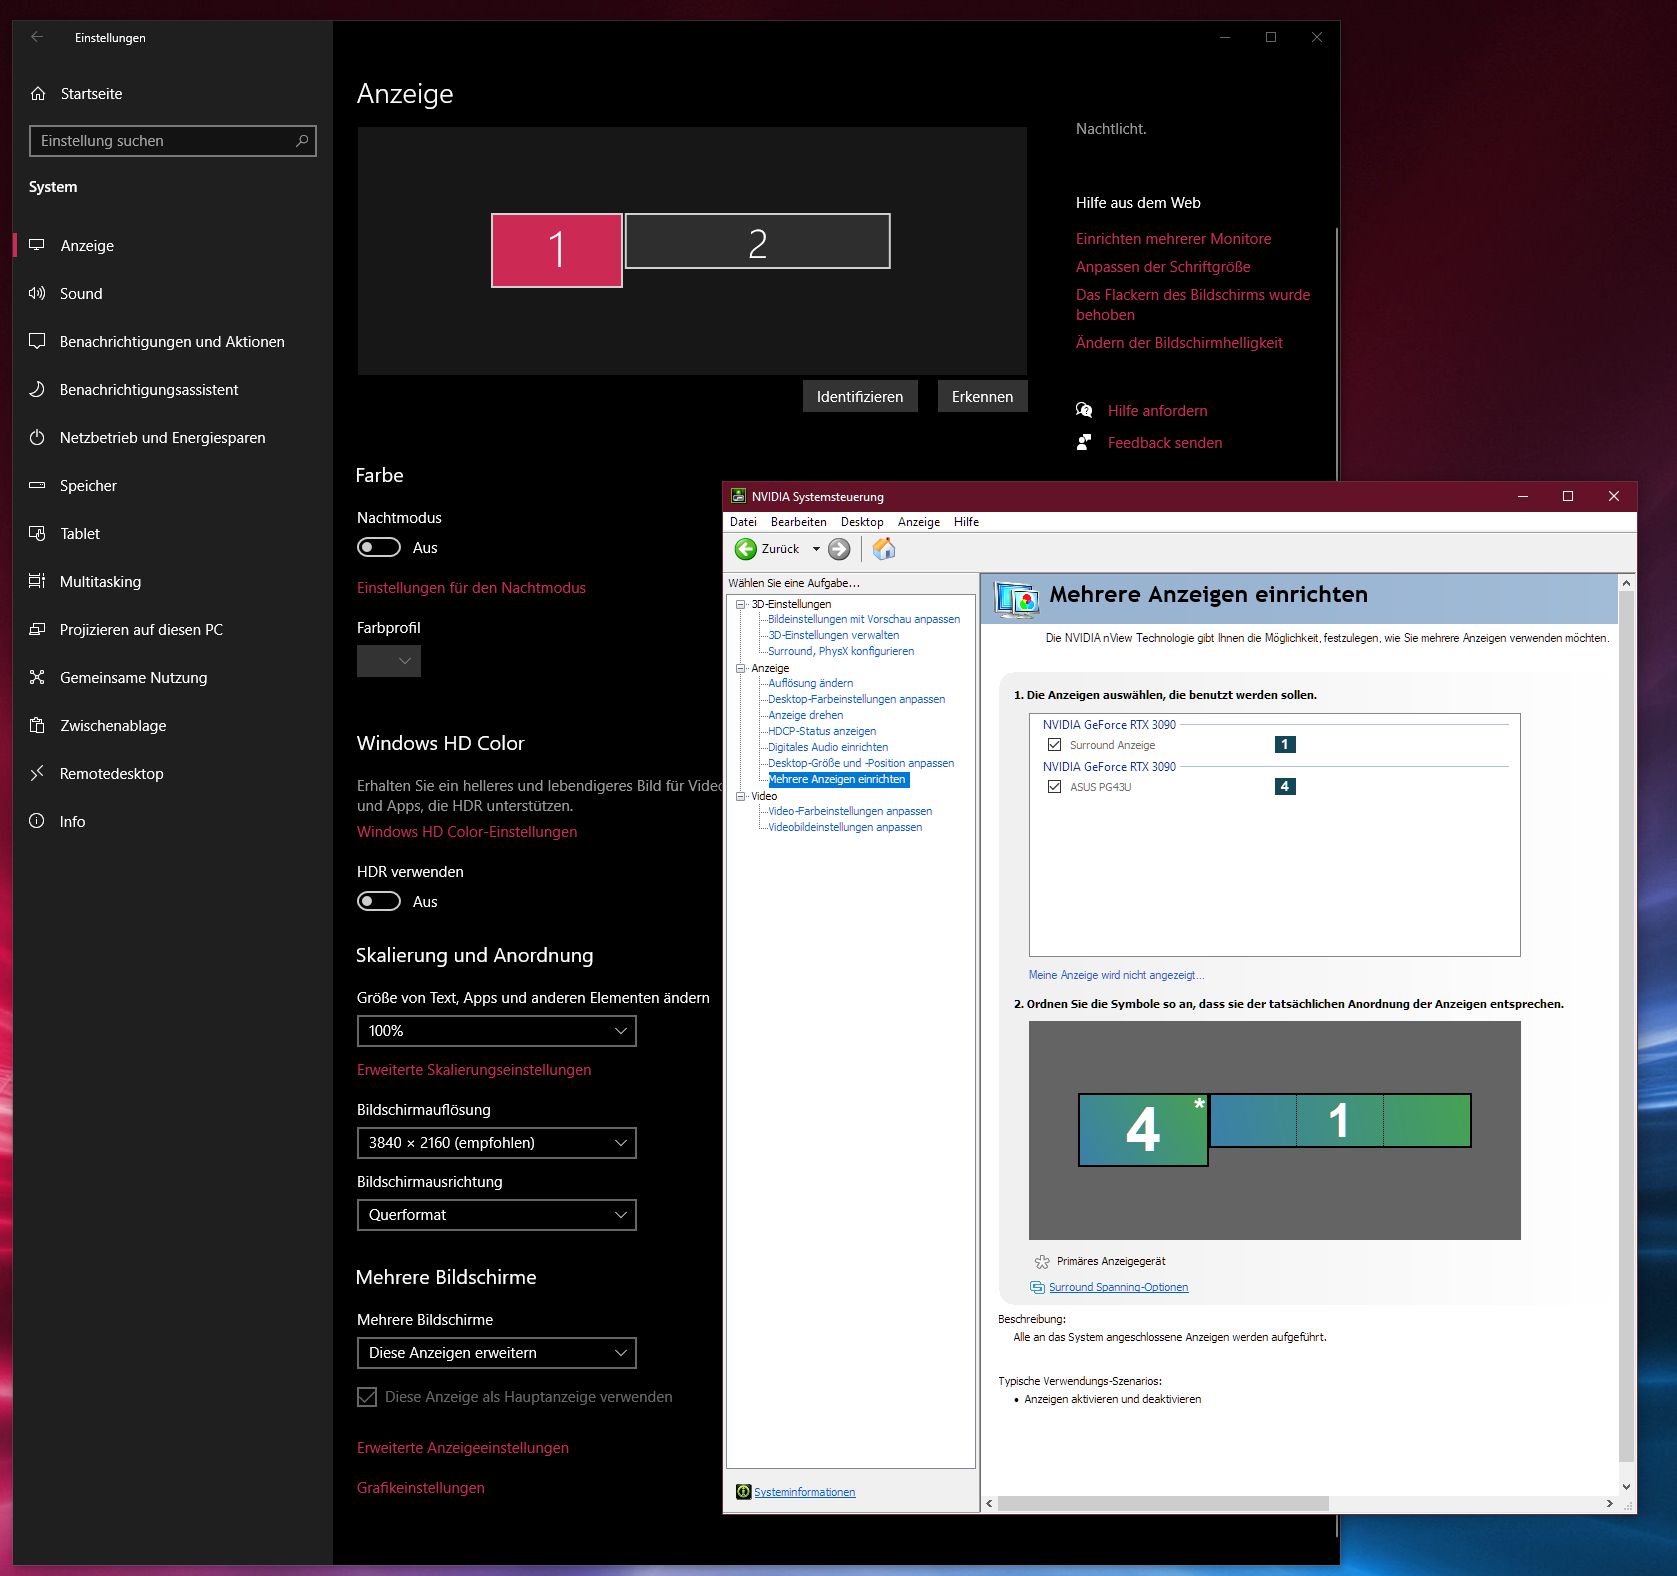Select display 4 symbol in NVIDIA arrangement
This screenshot has height=1576, width=1677.
(1143, 1130)
